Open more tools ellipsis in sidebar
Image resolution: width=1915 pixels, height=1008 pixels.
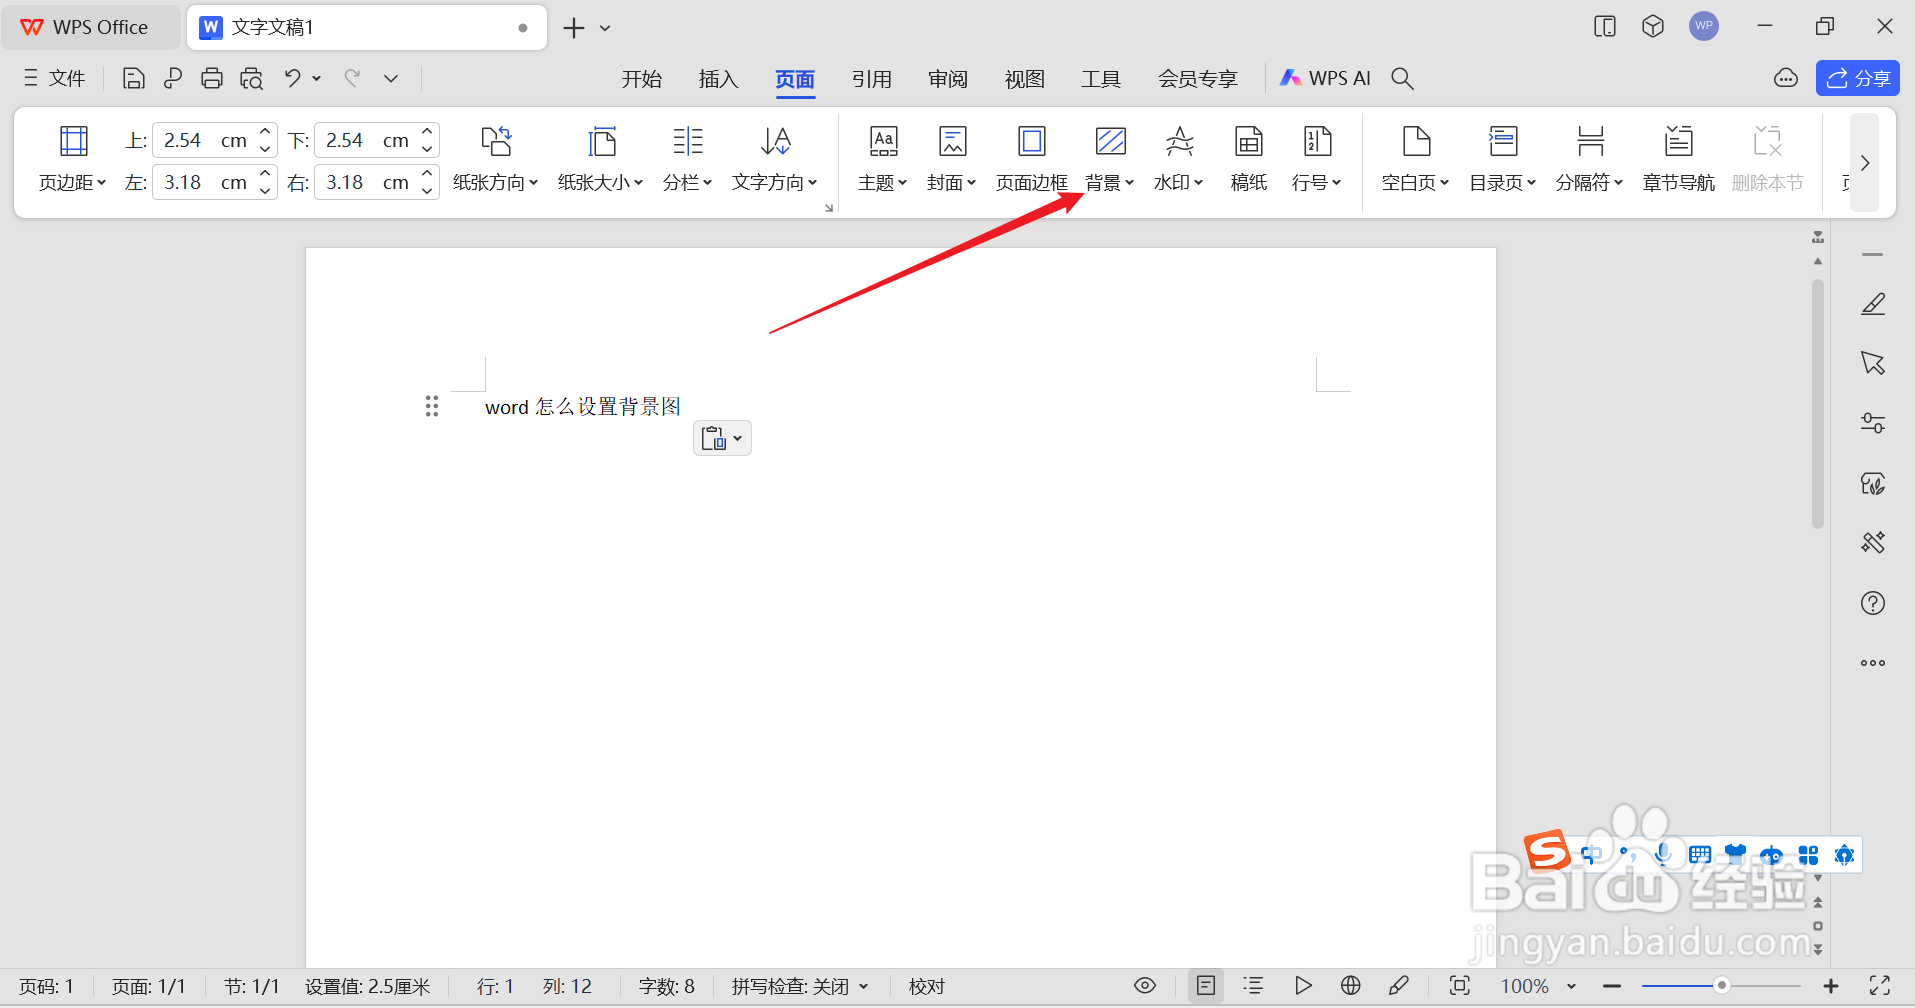coord(1873,663)
